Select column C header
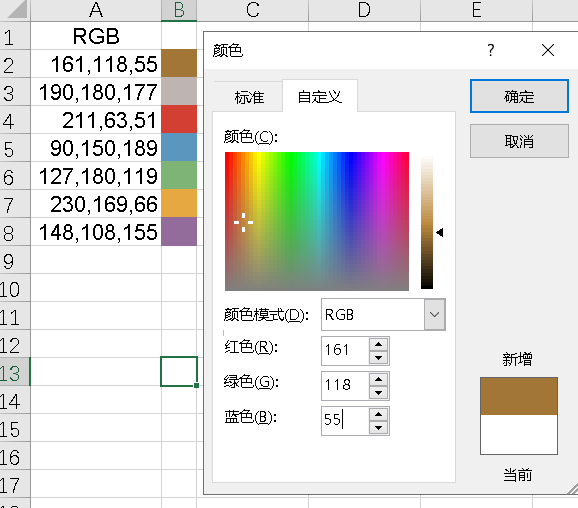Image resolution: width=578 pixels, height=508 pixels. (253, 10)
